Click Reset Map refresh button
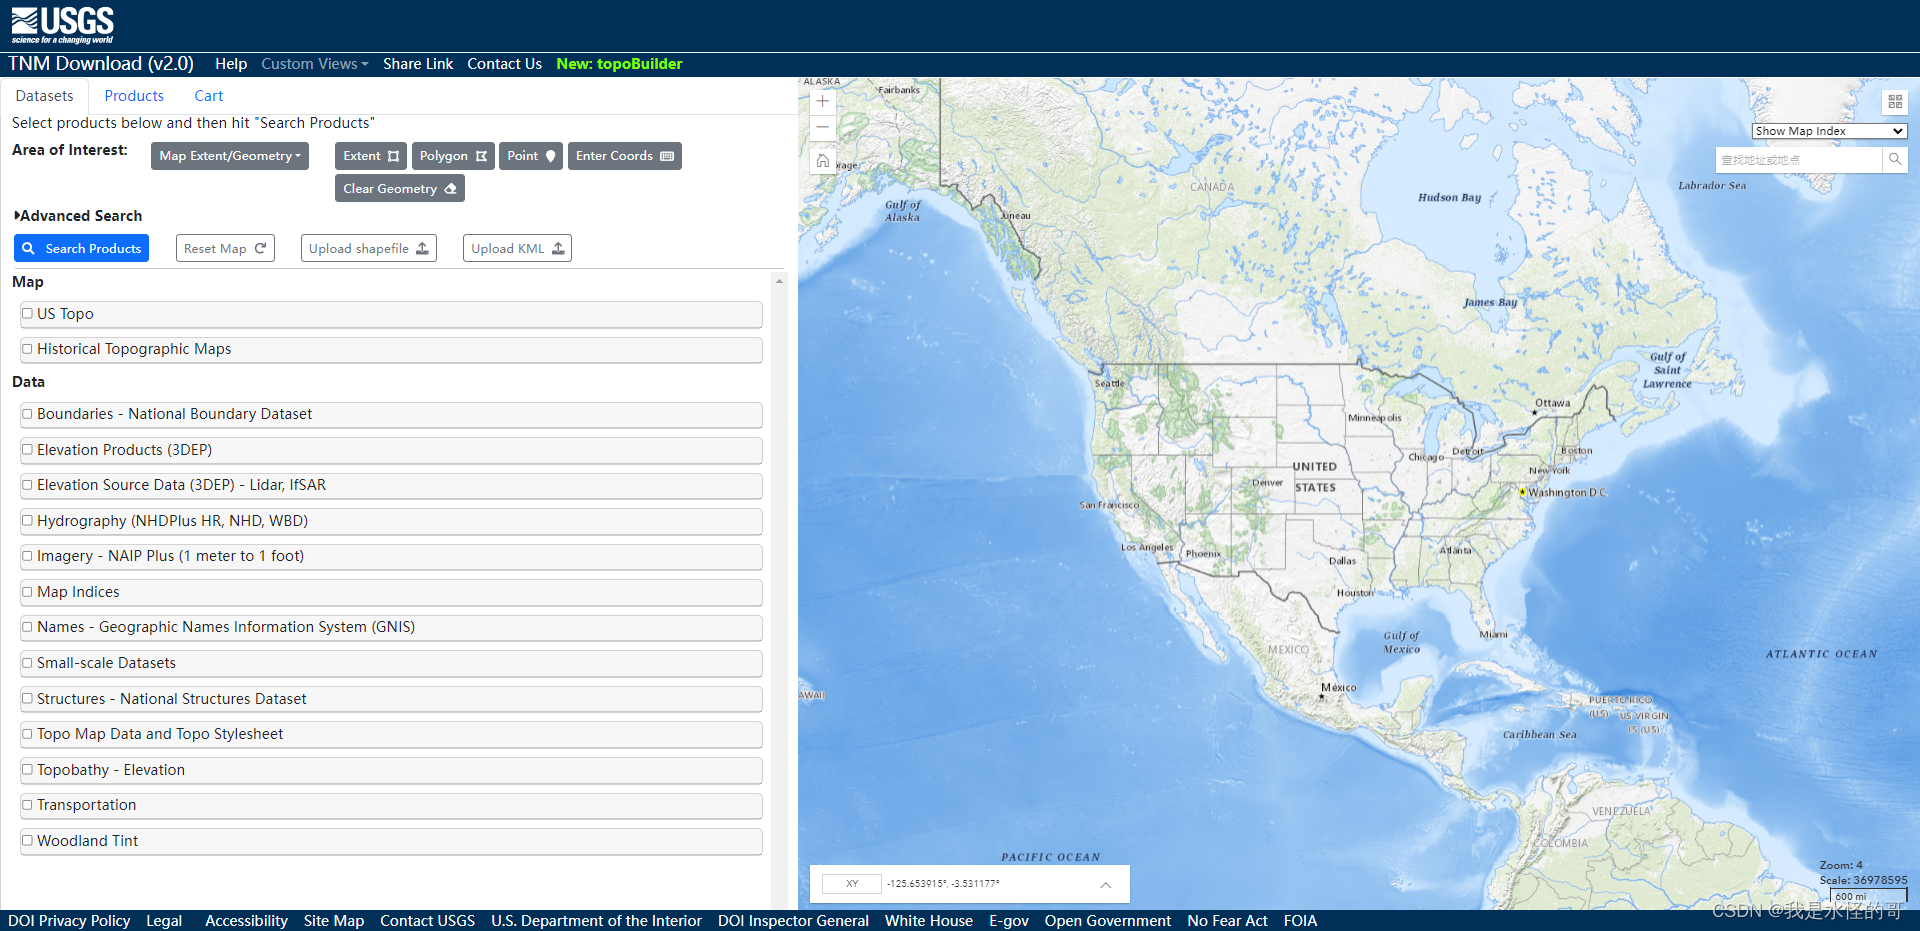This screenshot has height=931, width=1920. point(225,249)
